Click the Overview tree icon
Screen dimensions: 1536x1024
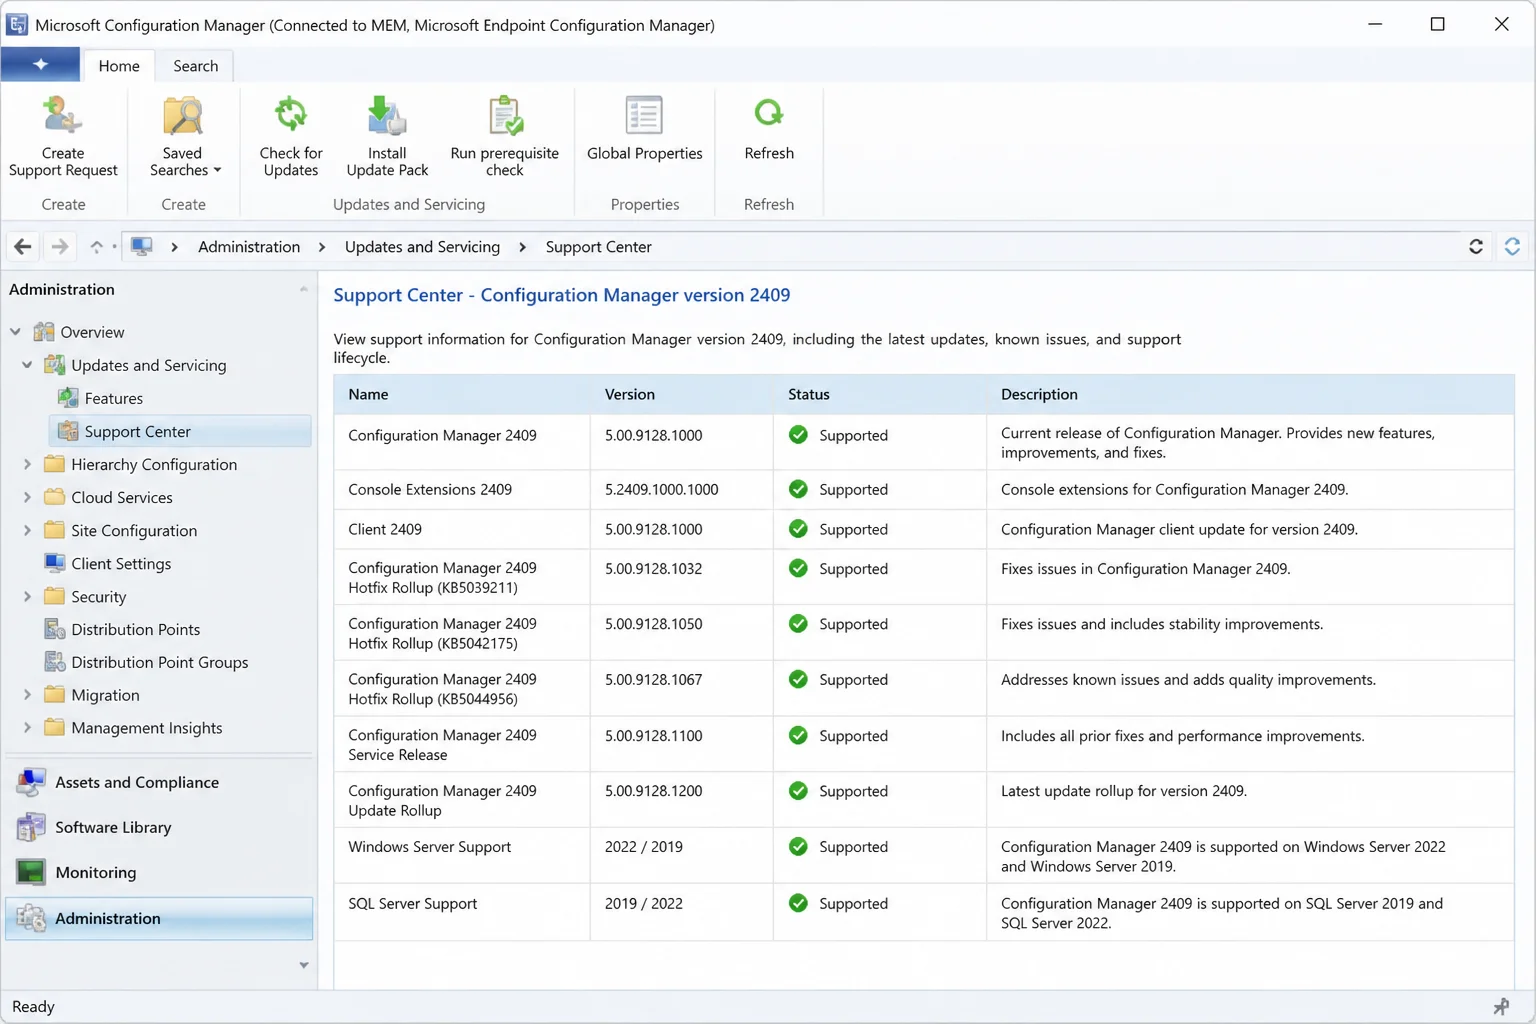[x=44, y=331]
